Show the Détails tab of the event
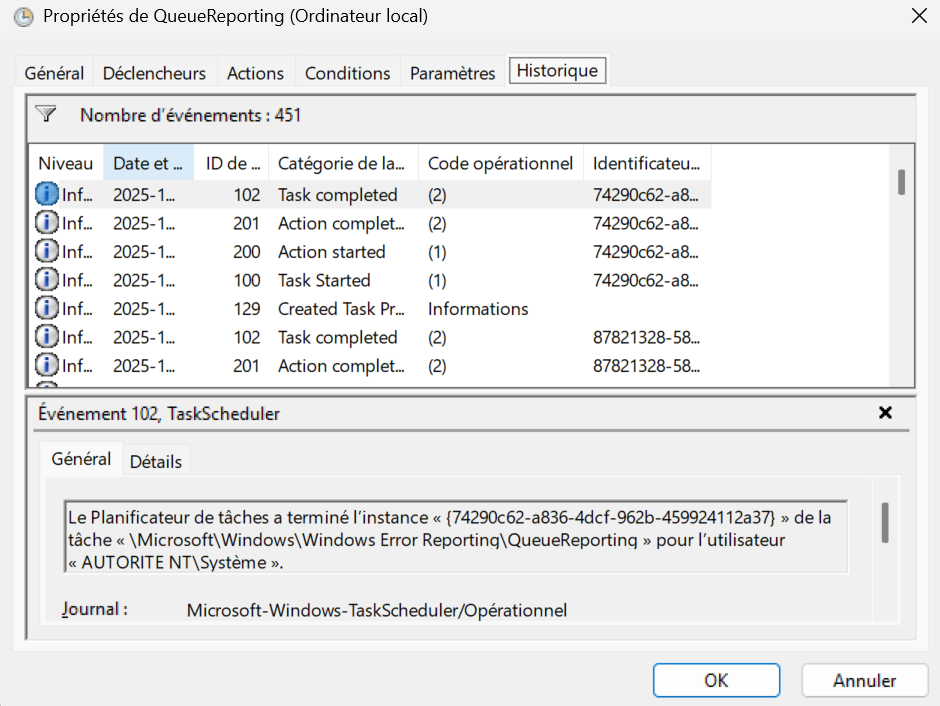 coord(156,461)
